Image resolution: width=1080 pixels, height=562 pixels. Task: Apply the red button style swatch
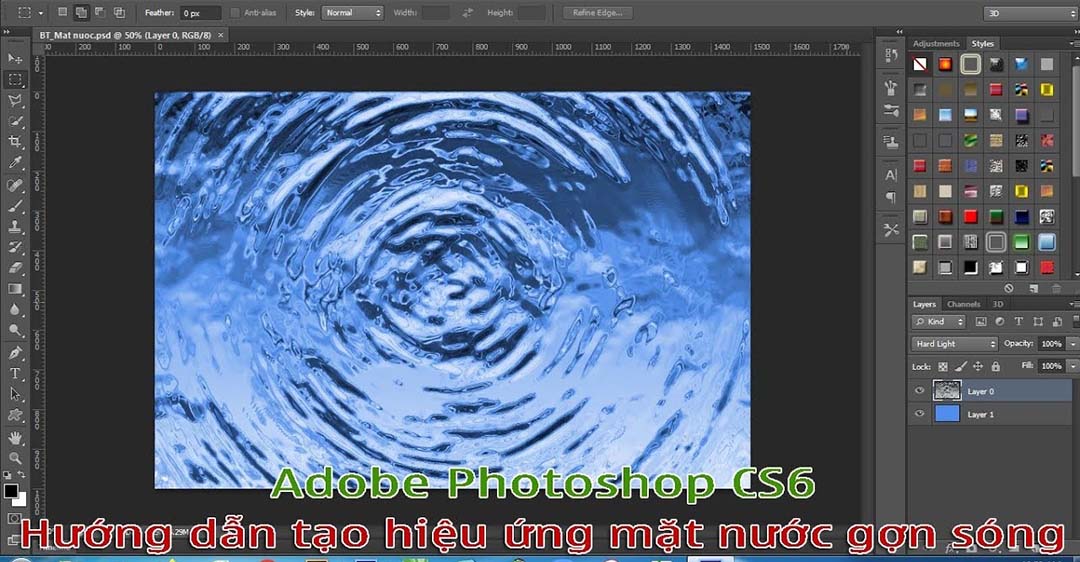970,216
